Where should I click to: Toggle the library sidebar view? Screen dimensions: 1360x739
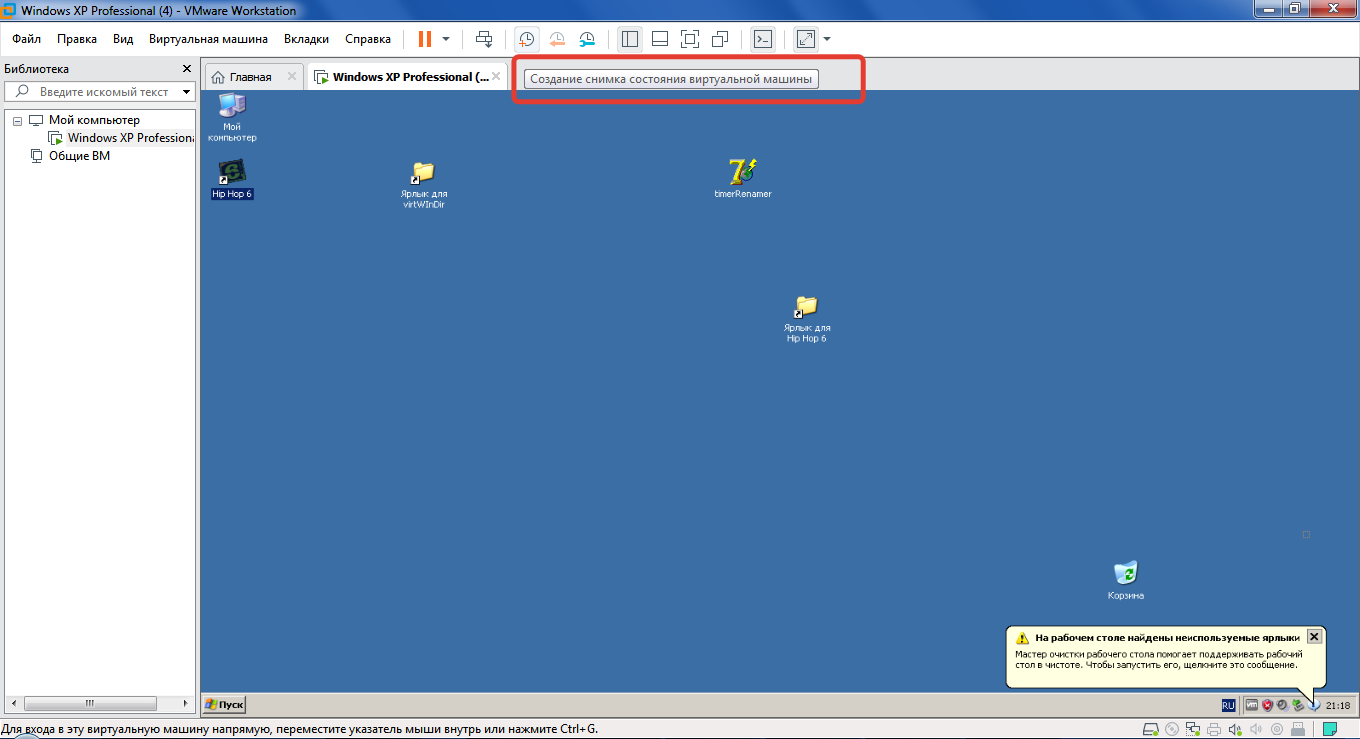(630, 39)
